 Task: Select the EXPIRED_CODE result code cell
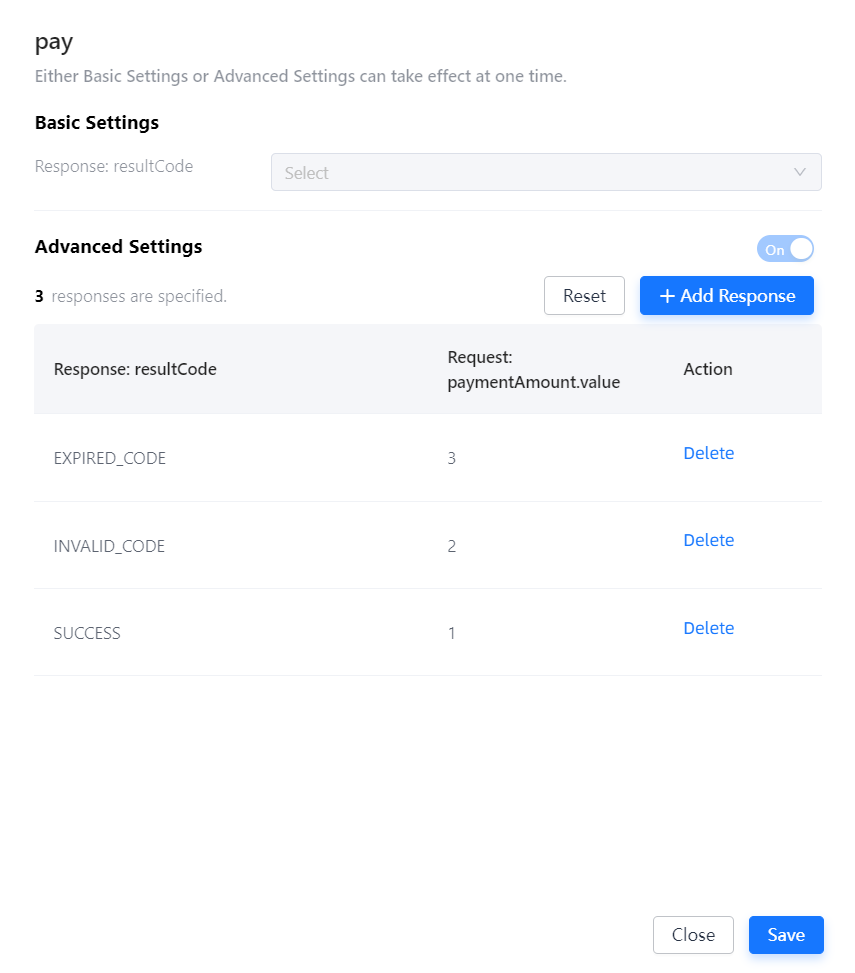pos(110,458)
